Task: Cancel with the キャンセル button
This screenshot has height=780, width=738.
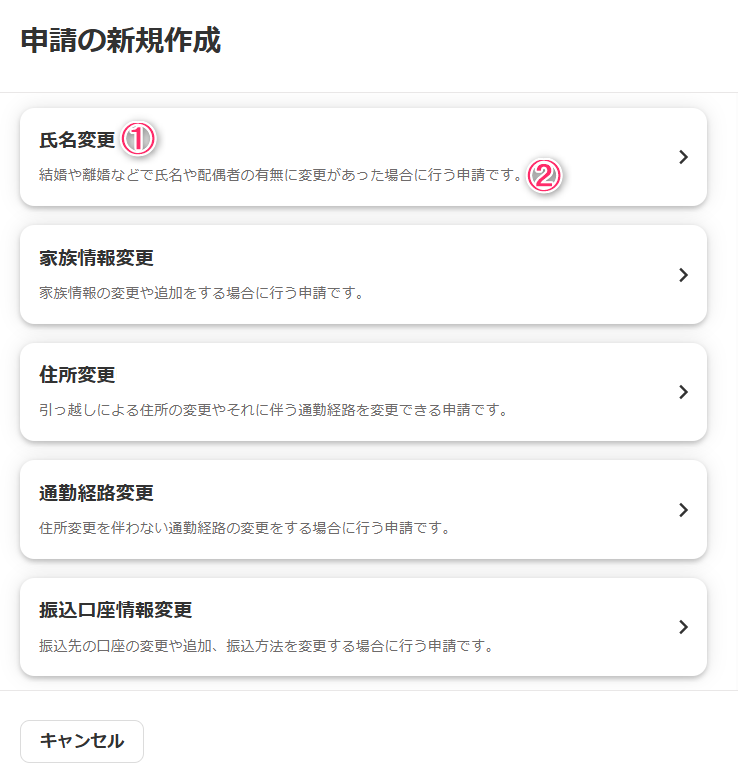Action: [x=82, y=741]
